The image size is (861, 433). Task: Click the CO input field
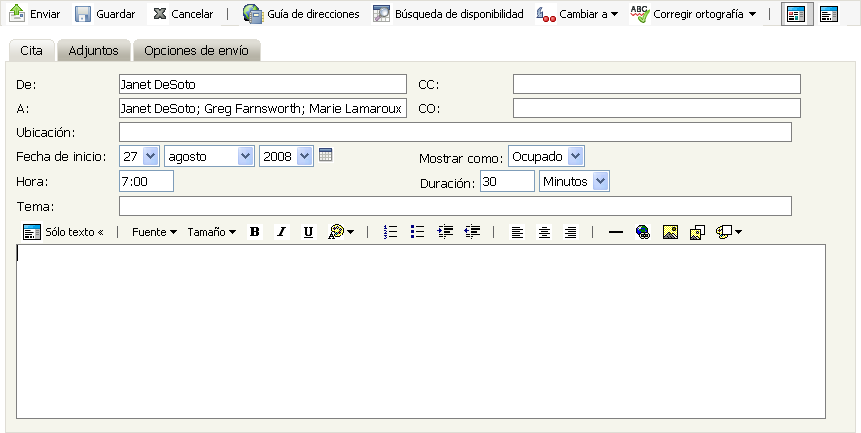click(657, 108)
